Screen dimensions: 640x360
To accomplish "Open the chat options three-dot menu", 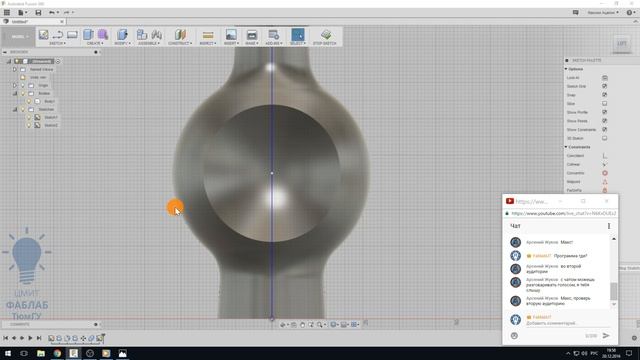I will tap(609, 226).
